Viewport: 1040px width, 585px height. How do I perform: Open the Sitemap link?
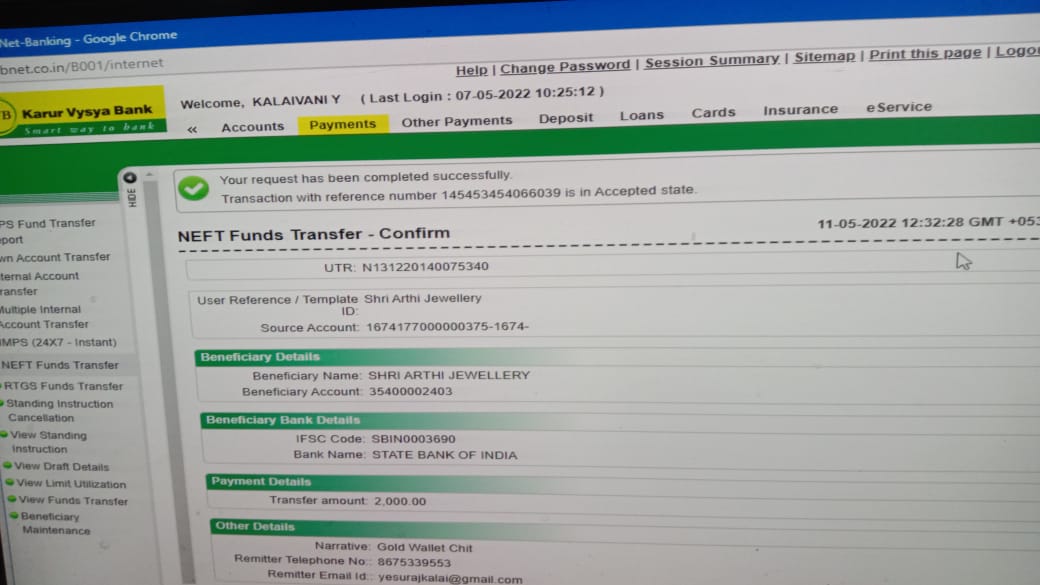tap(824, 57)
